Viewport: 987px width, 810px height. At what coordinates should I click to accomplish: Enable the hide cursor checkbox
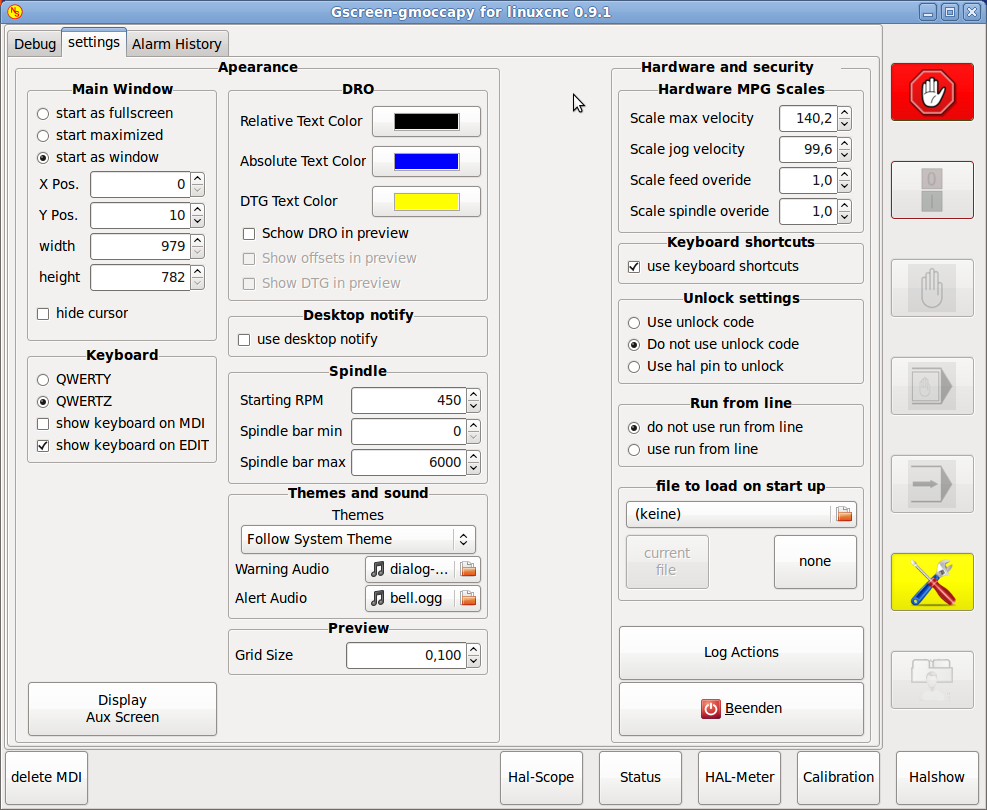pos(43,314)
